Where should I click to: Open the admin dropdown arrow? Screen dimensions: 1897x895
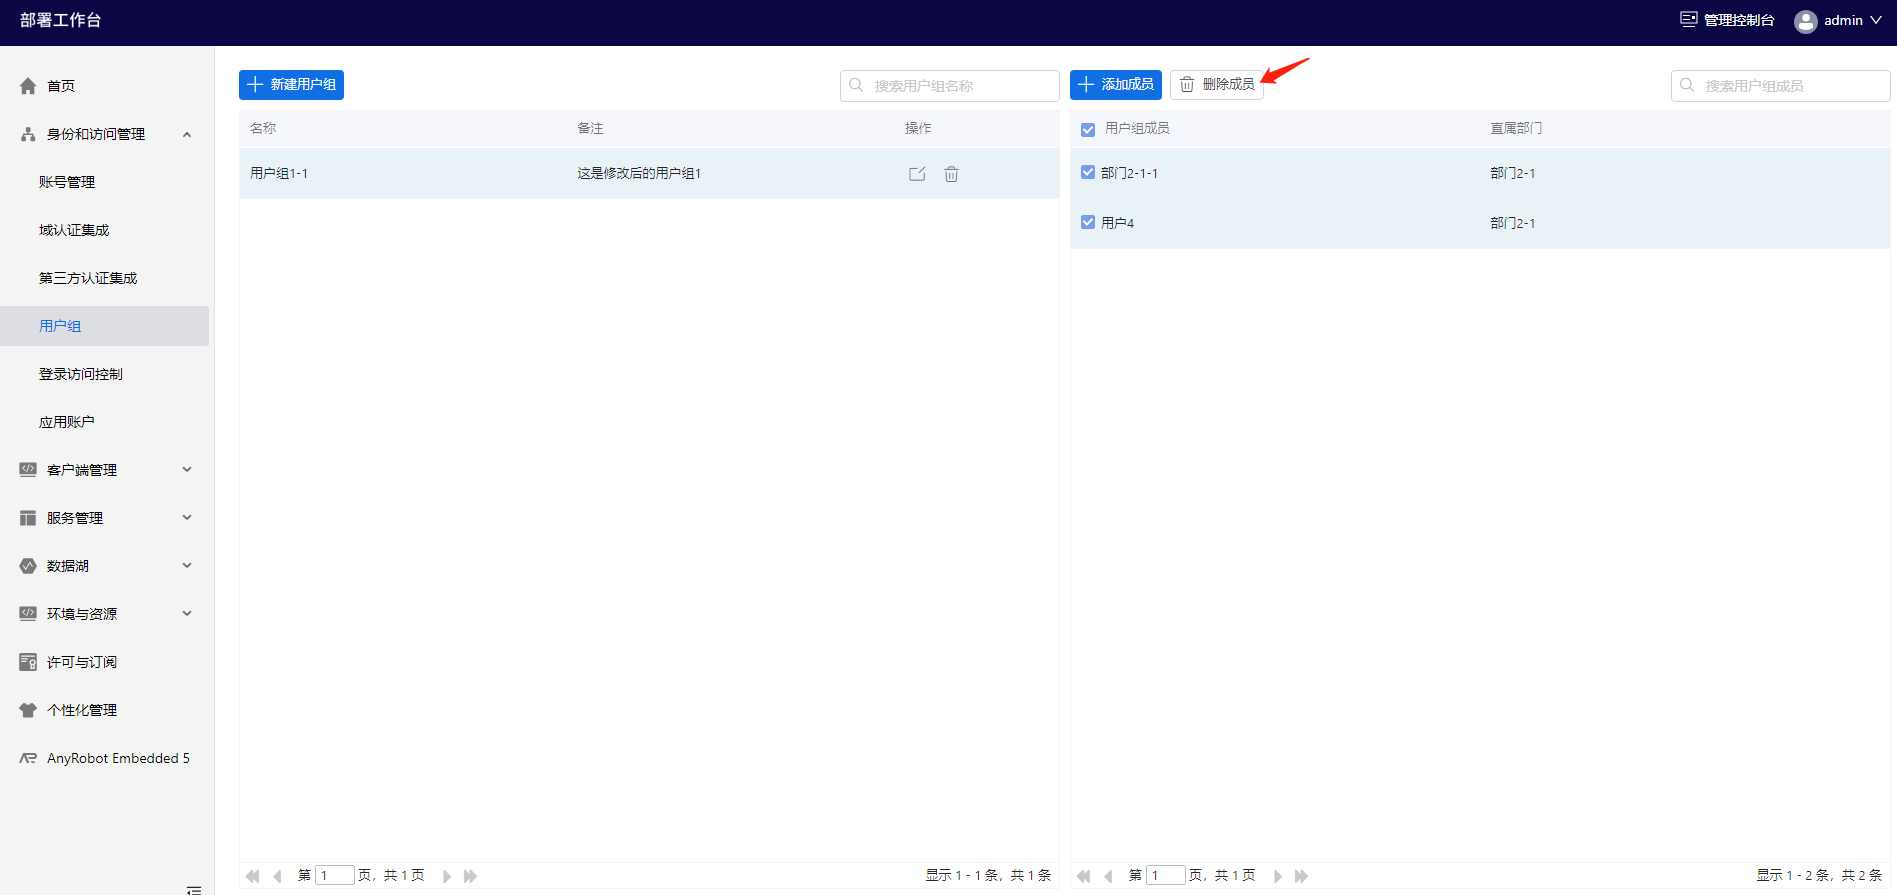click(1876, 20)
